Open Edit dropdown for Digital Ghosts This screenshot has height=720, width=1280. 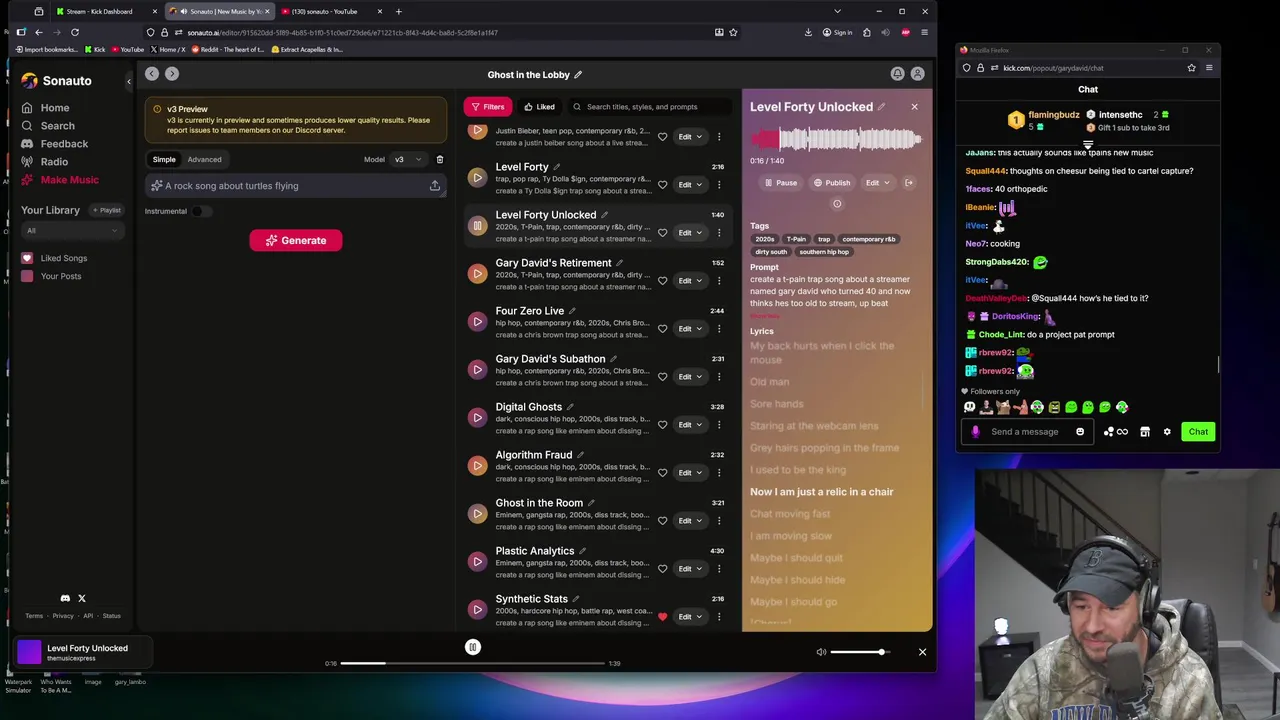click(690, 425)
